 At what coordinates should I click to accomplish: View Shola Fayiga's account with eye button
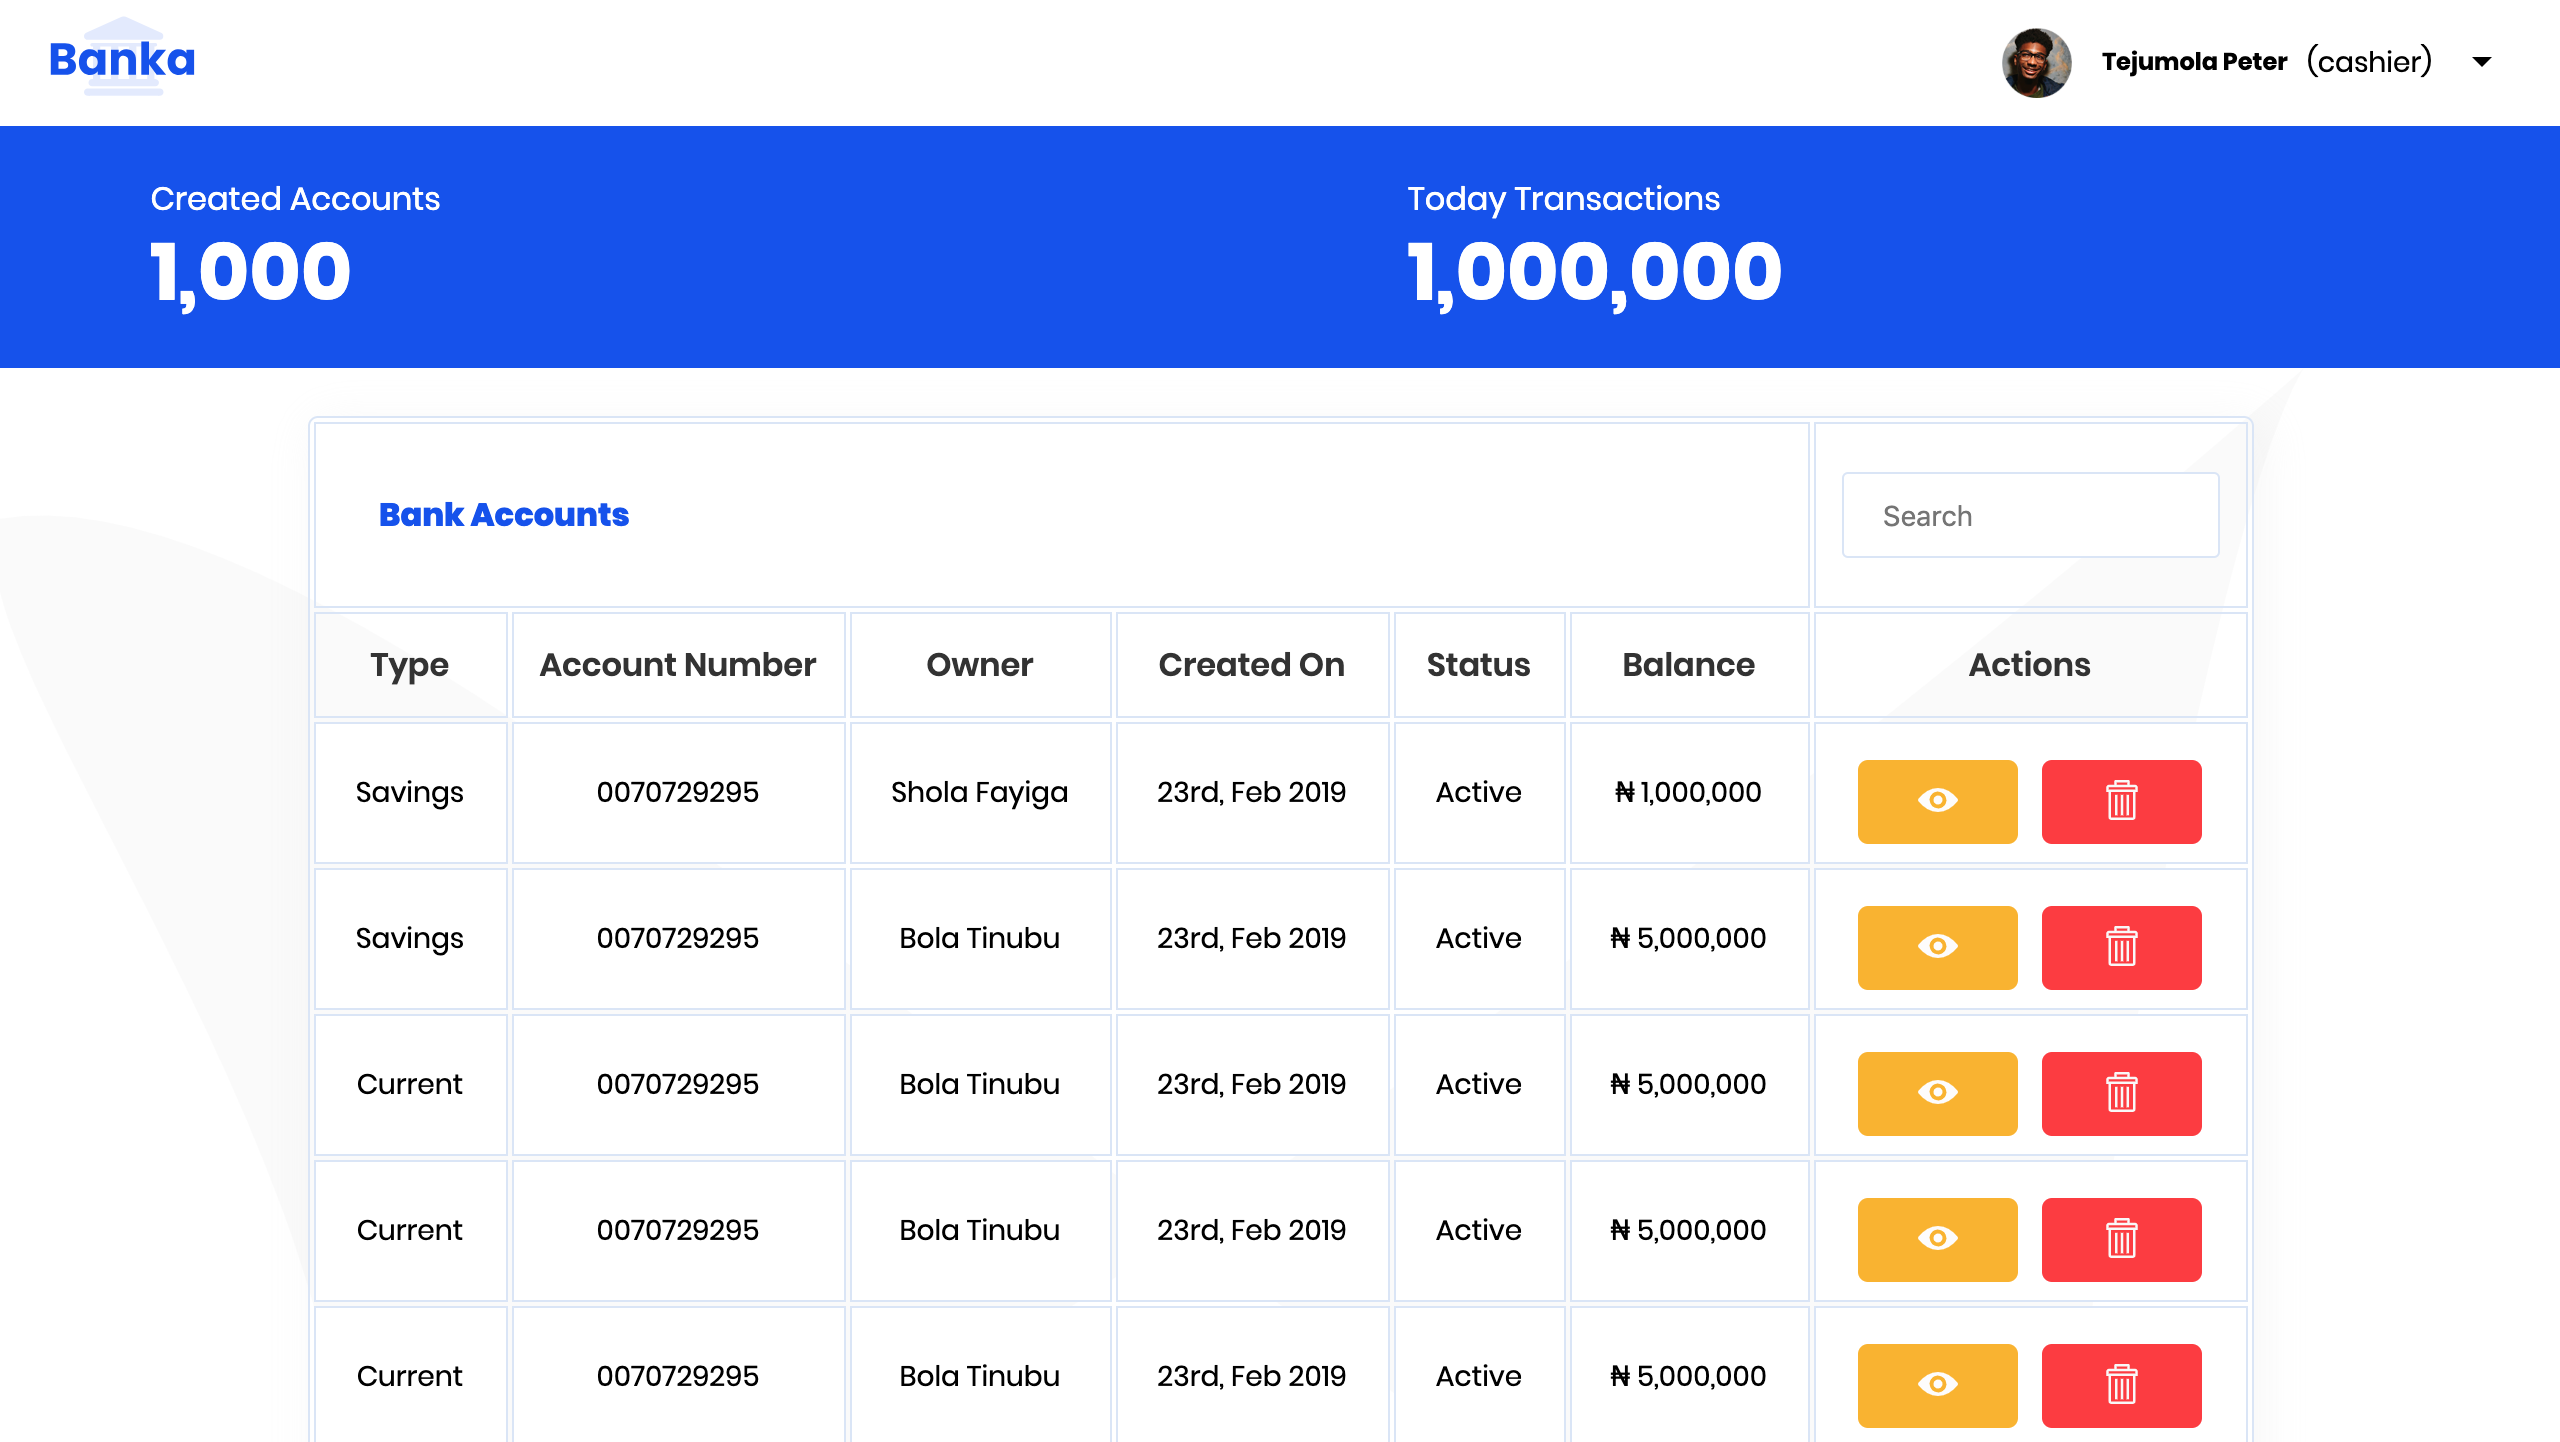tap(1937, 801)
